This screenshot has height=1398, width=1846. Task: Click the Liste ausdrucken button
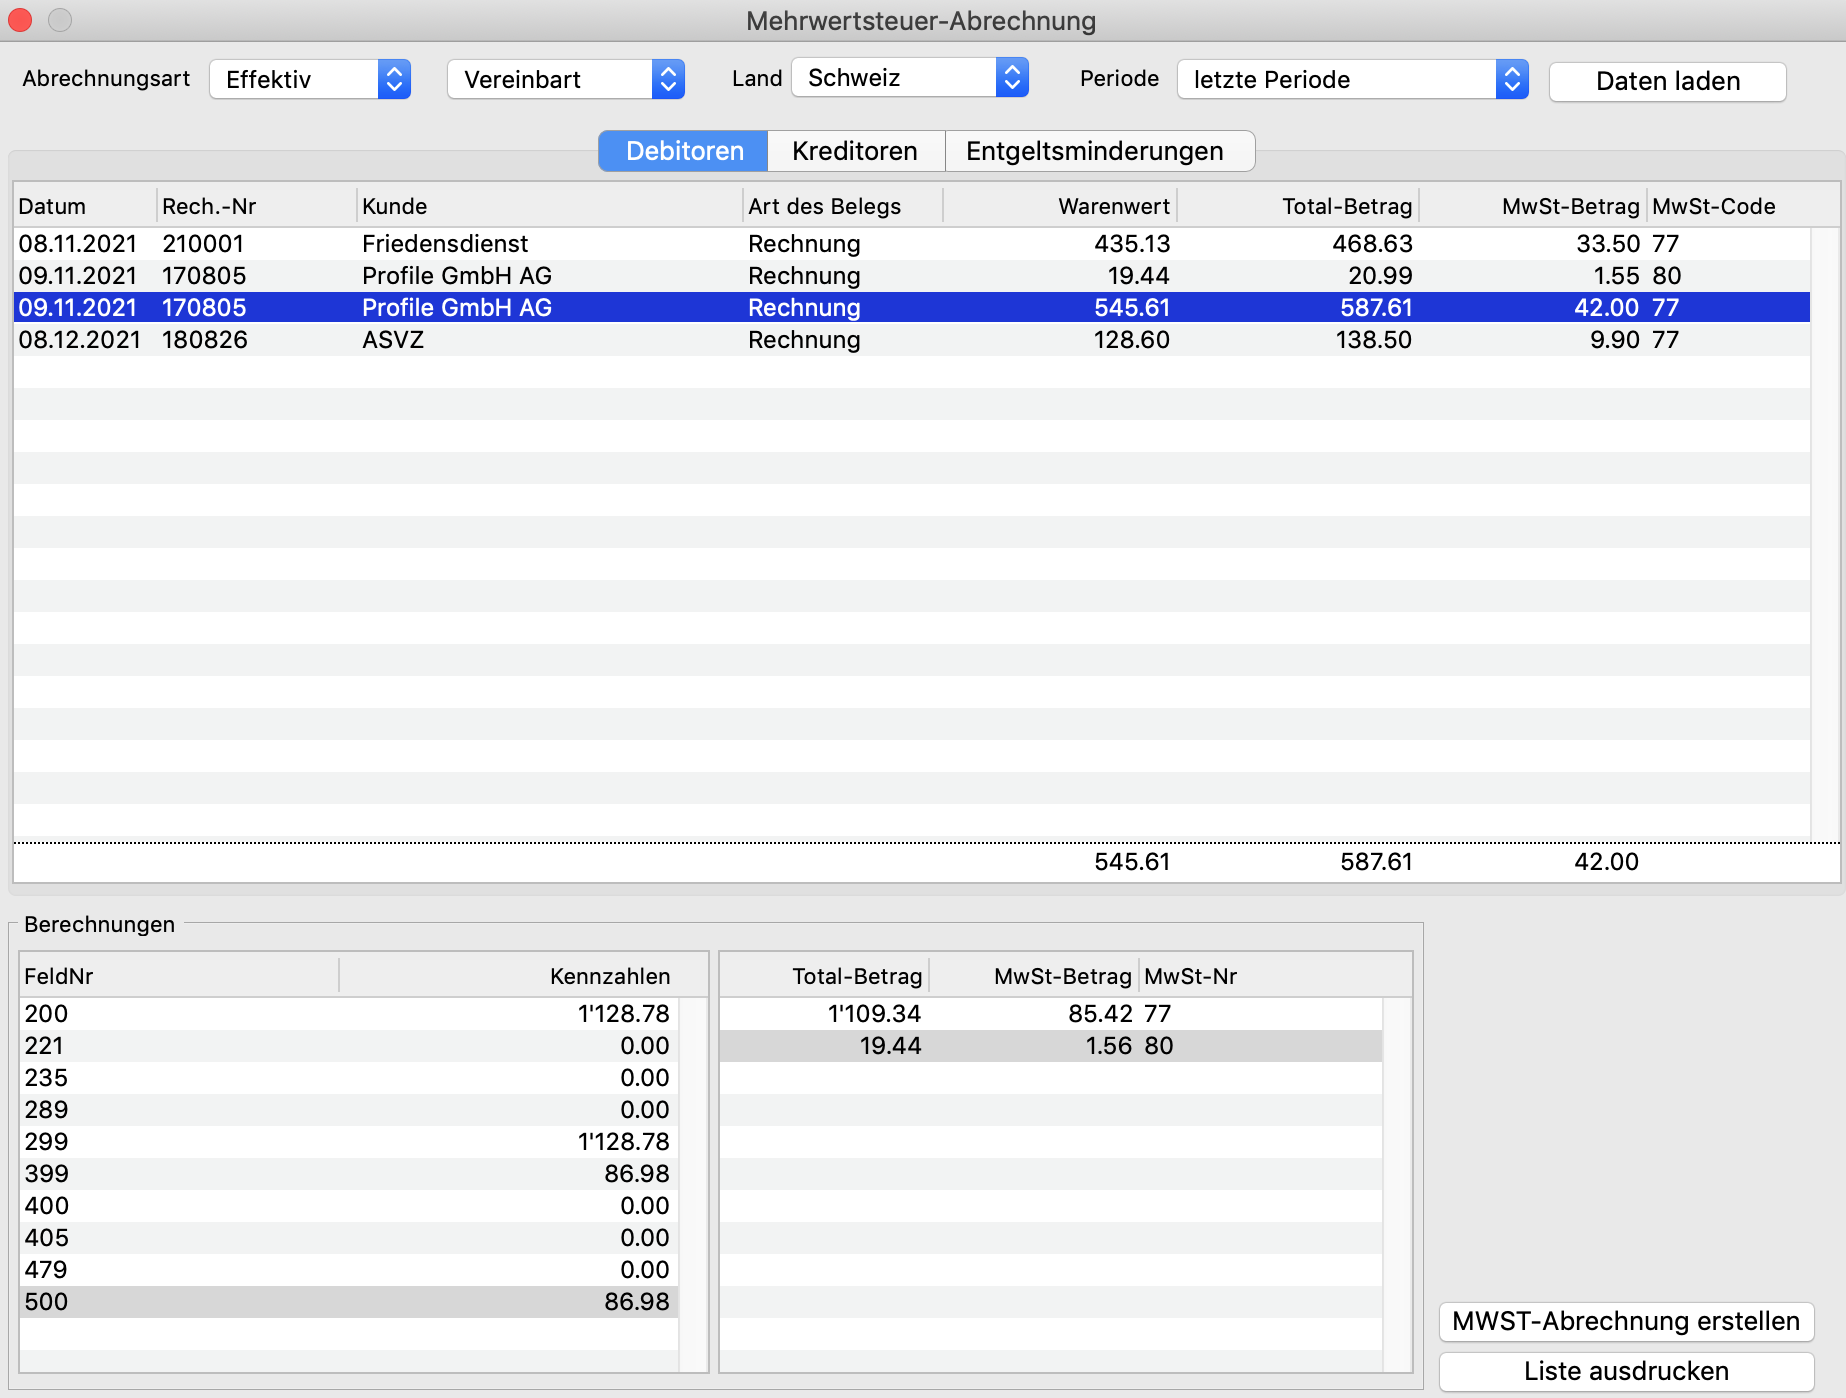click(1626, 1371)
